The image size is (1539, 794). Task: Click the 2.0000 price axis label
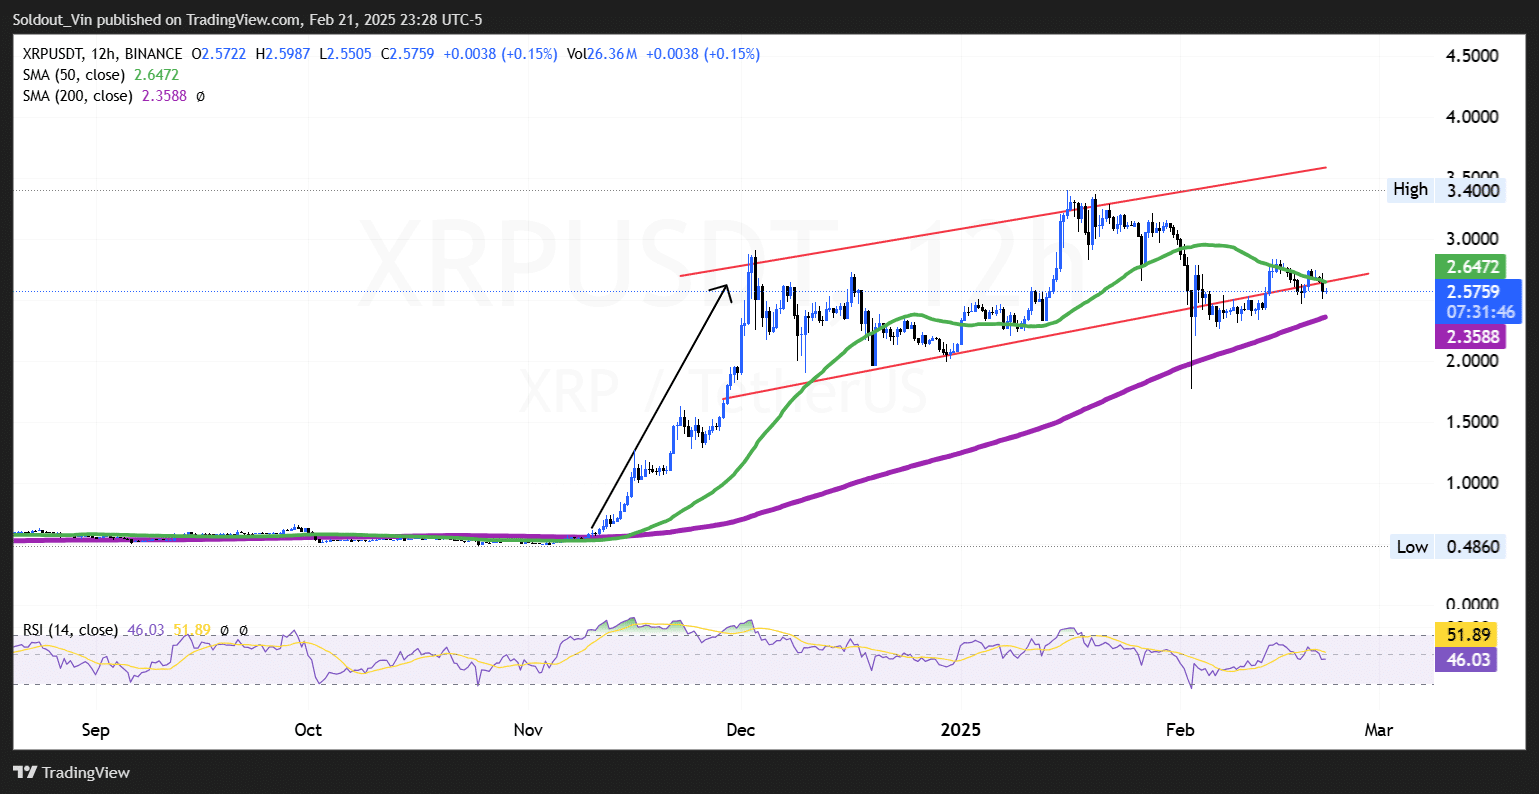(x=1474, y=360)
